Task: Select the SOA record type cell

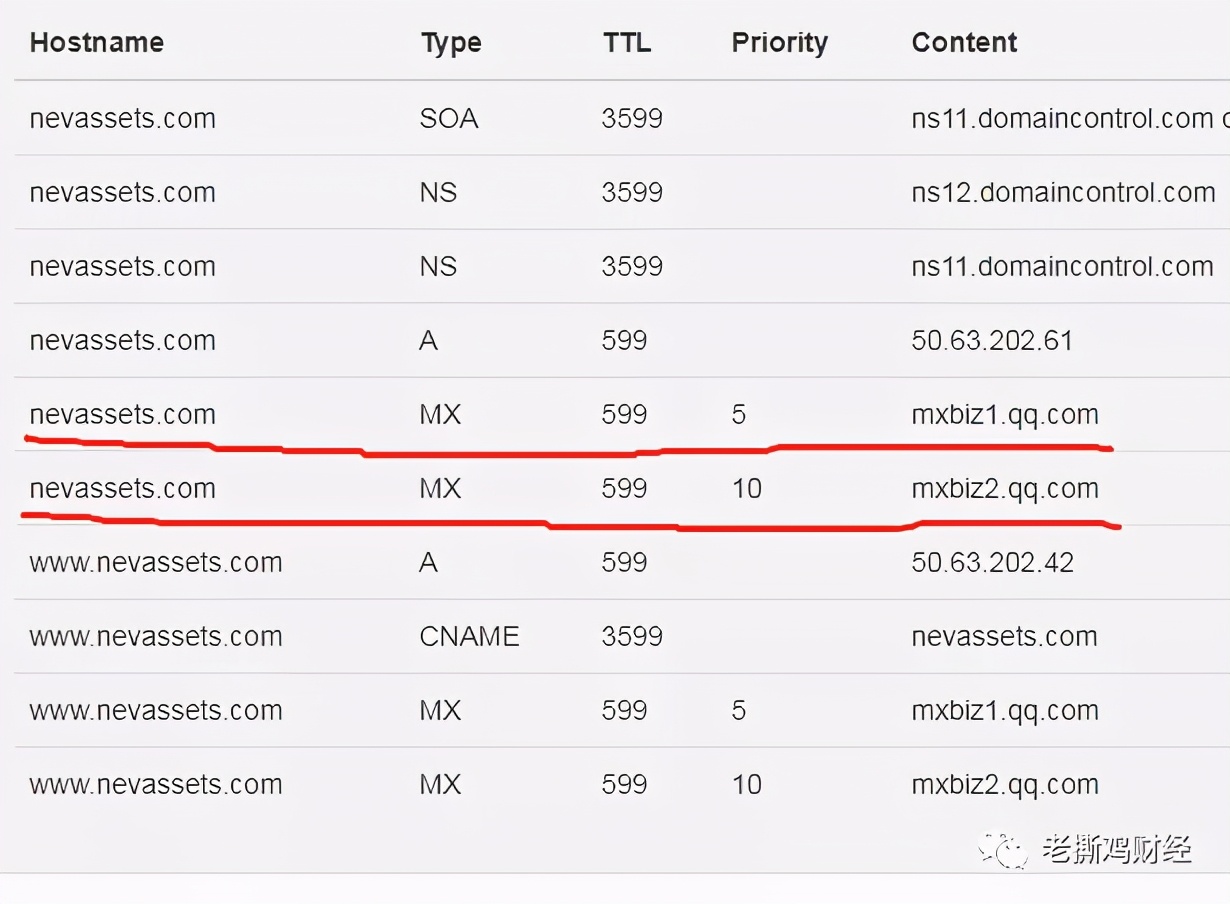Action: [x=449, y=118]
